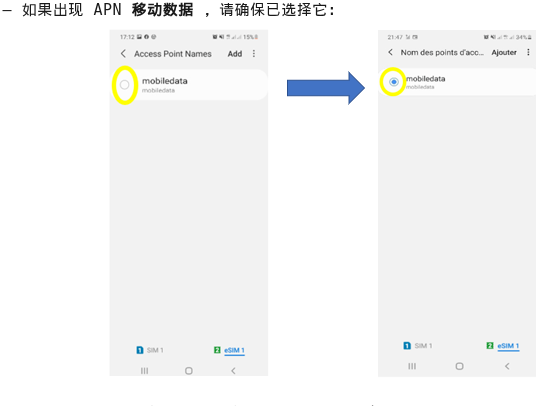
Task: Tap Ajouter button in right phone
Action: pos(504,53)
